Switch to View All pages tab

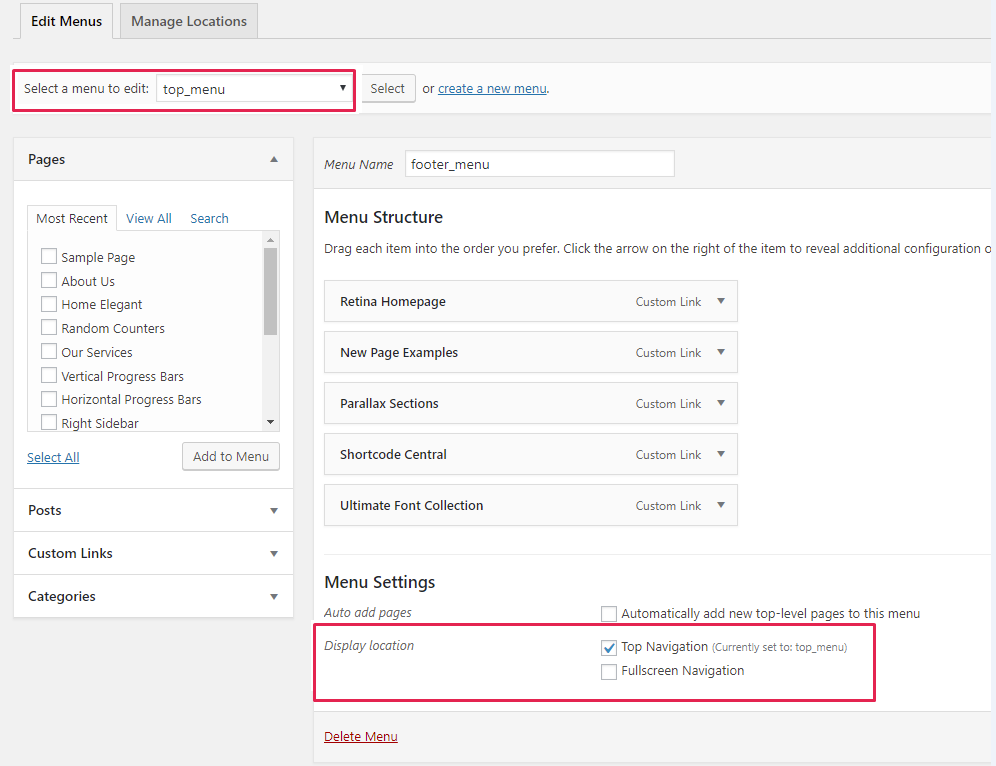coord(149,218)
